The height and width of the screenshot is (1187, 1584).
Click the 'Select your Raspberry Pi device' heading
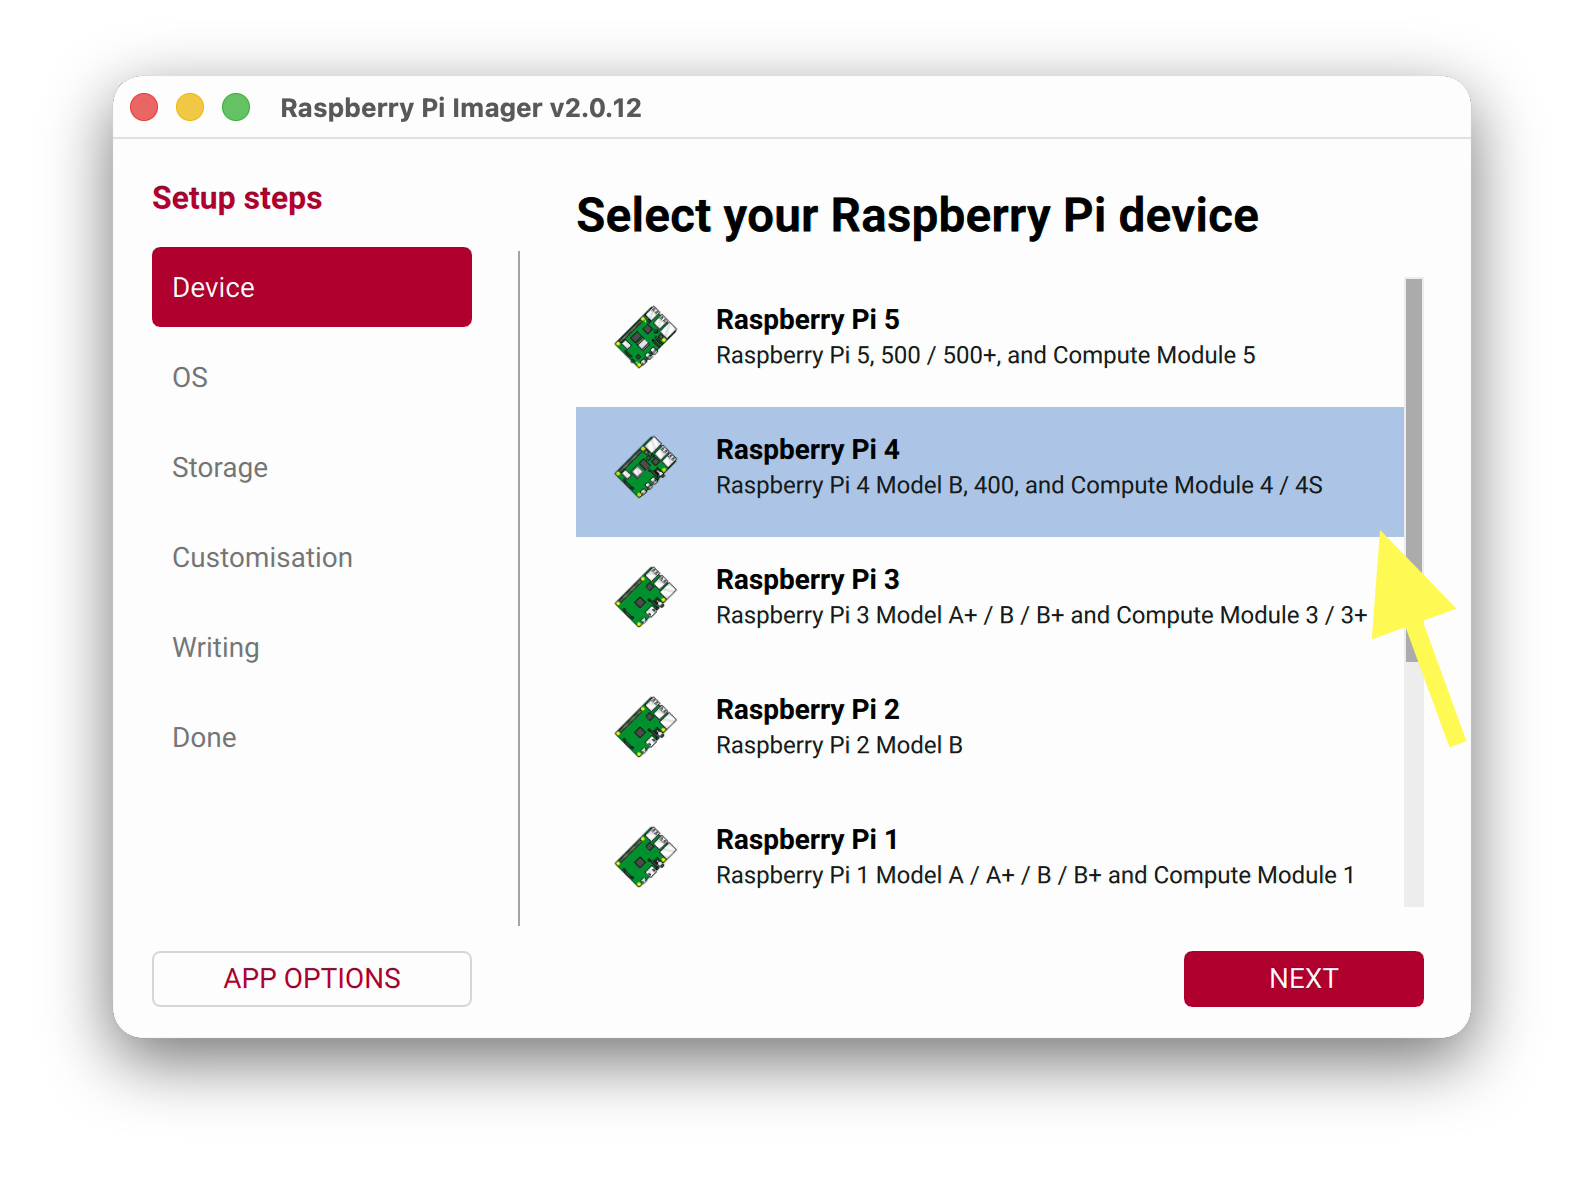[917, 216]
